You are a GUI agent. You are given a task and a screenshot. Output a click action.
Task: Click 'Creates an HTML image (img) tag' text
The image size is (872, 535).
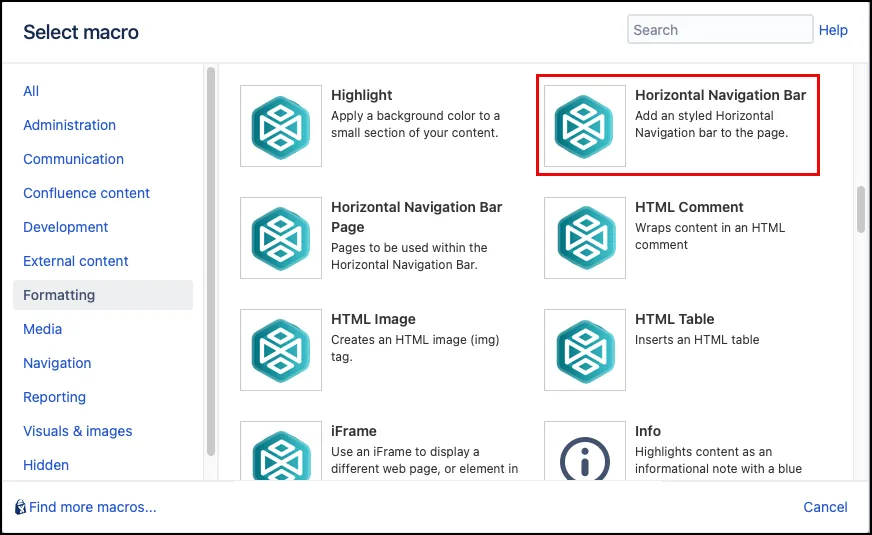(415, 348)
